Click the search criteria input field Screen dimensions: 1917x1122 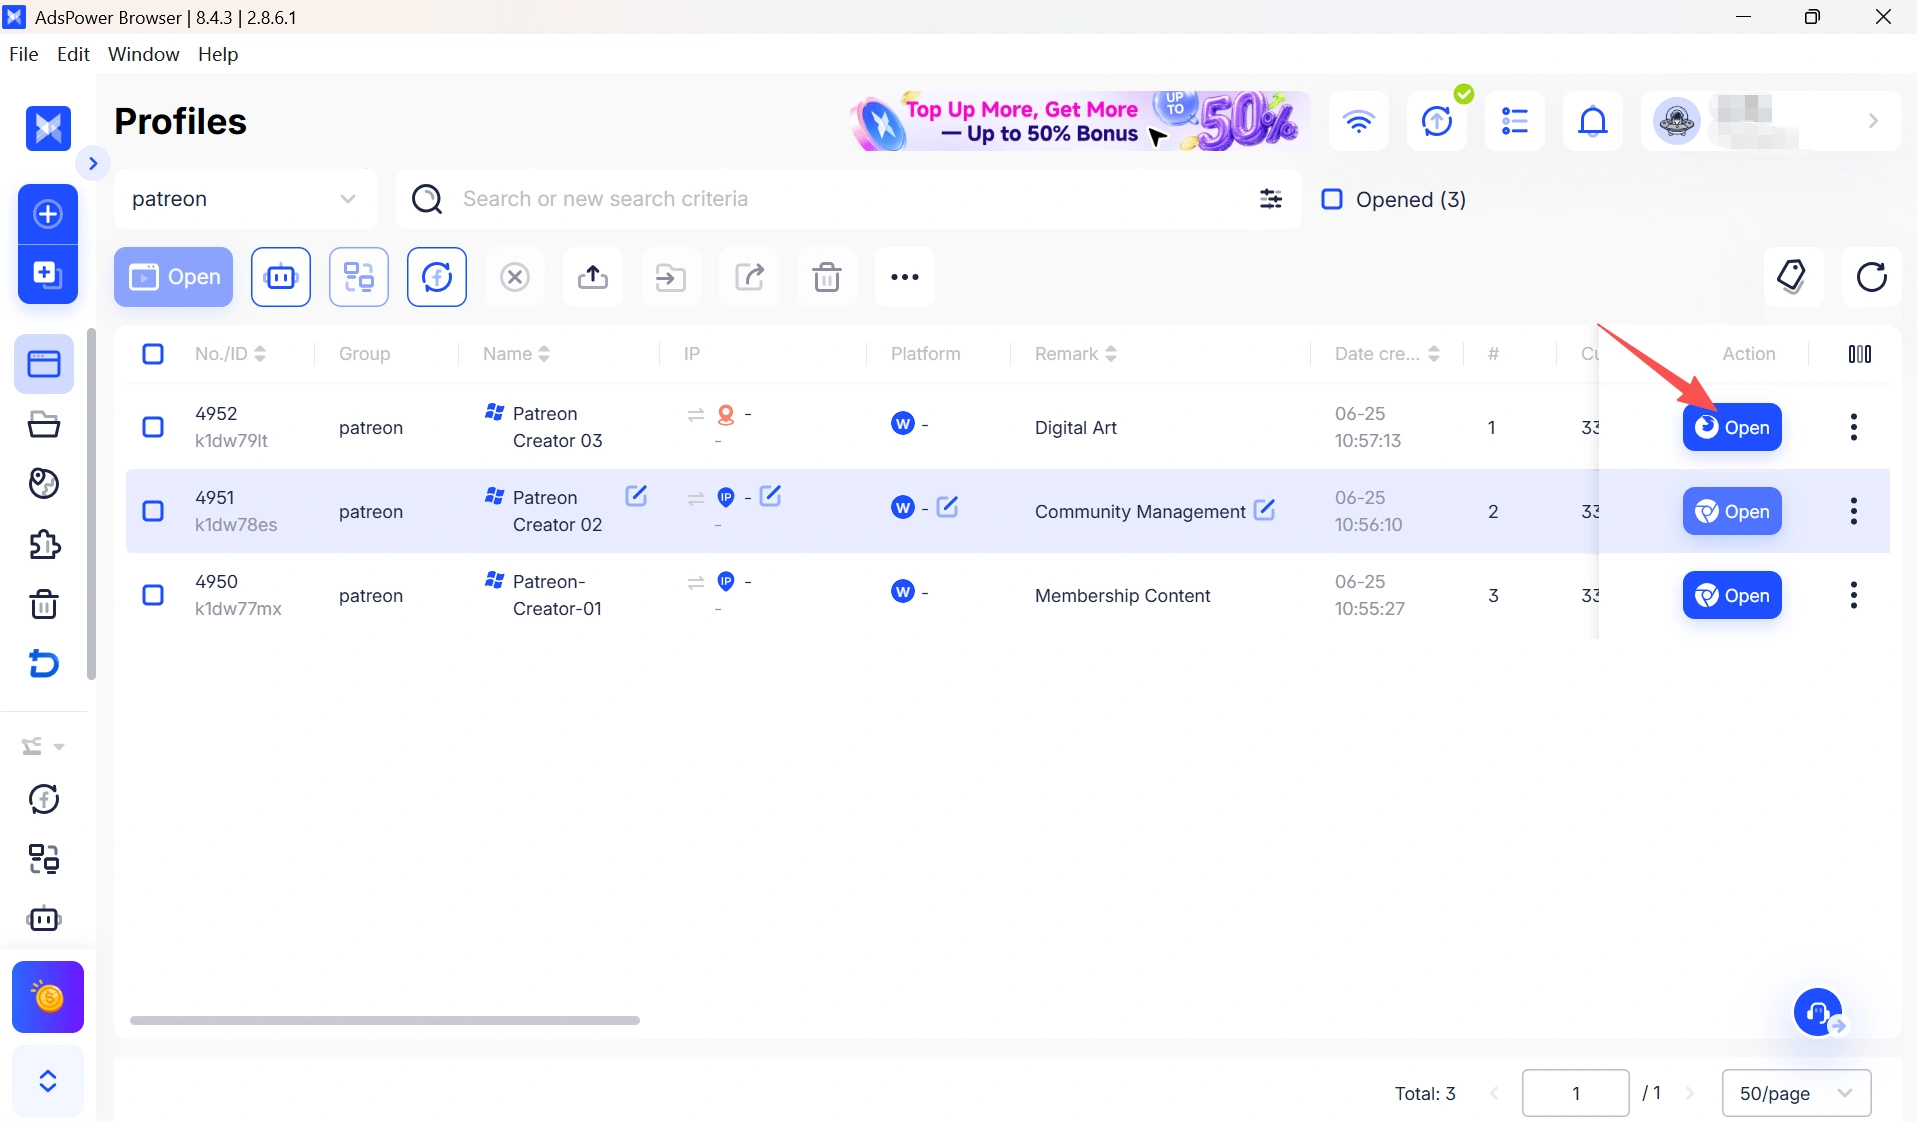coord(850,199)
